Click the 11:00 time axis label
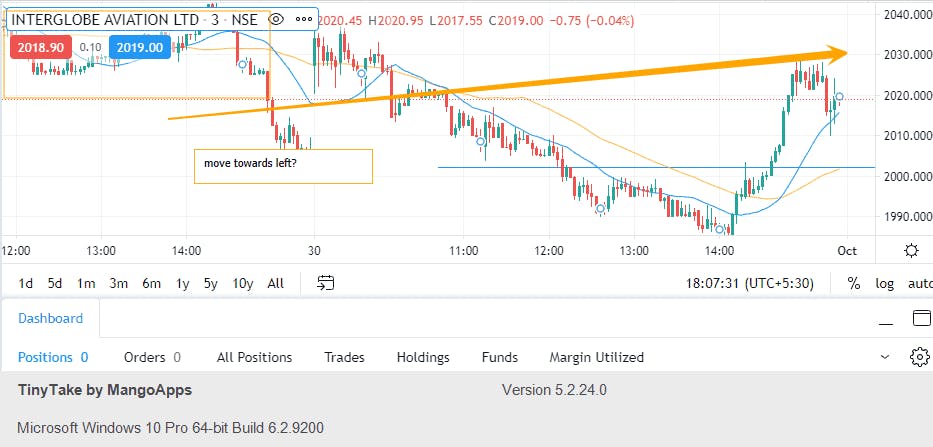This screenshot has height=447, width=933. 463,251
